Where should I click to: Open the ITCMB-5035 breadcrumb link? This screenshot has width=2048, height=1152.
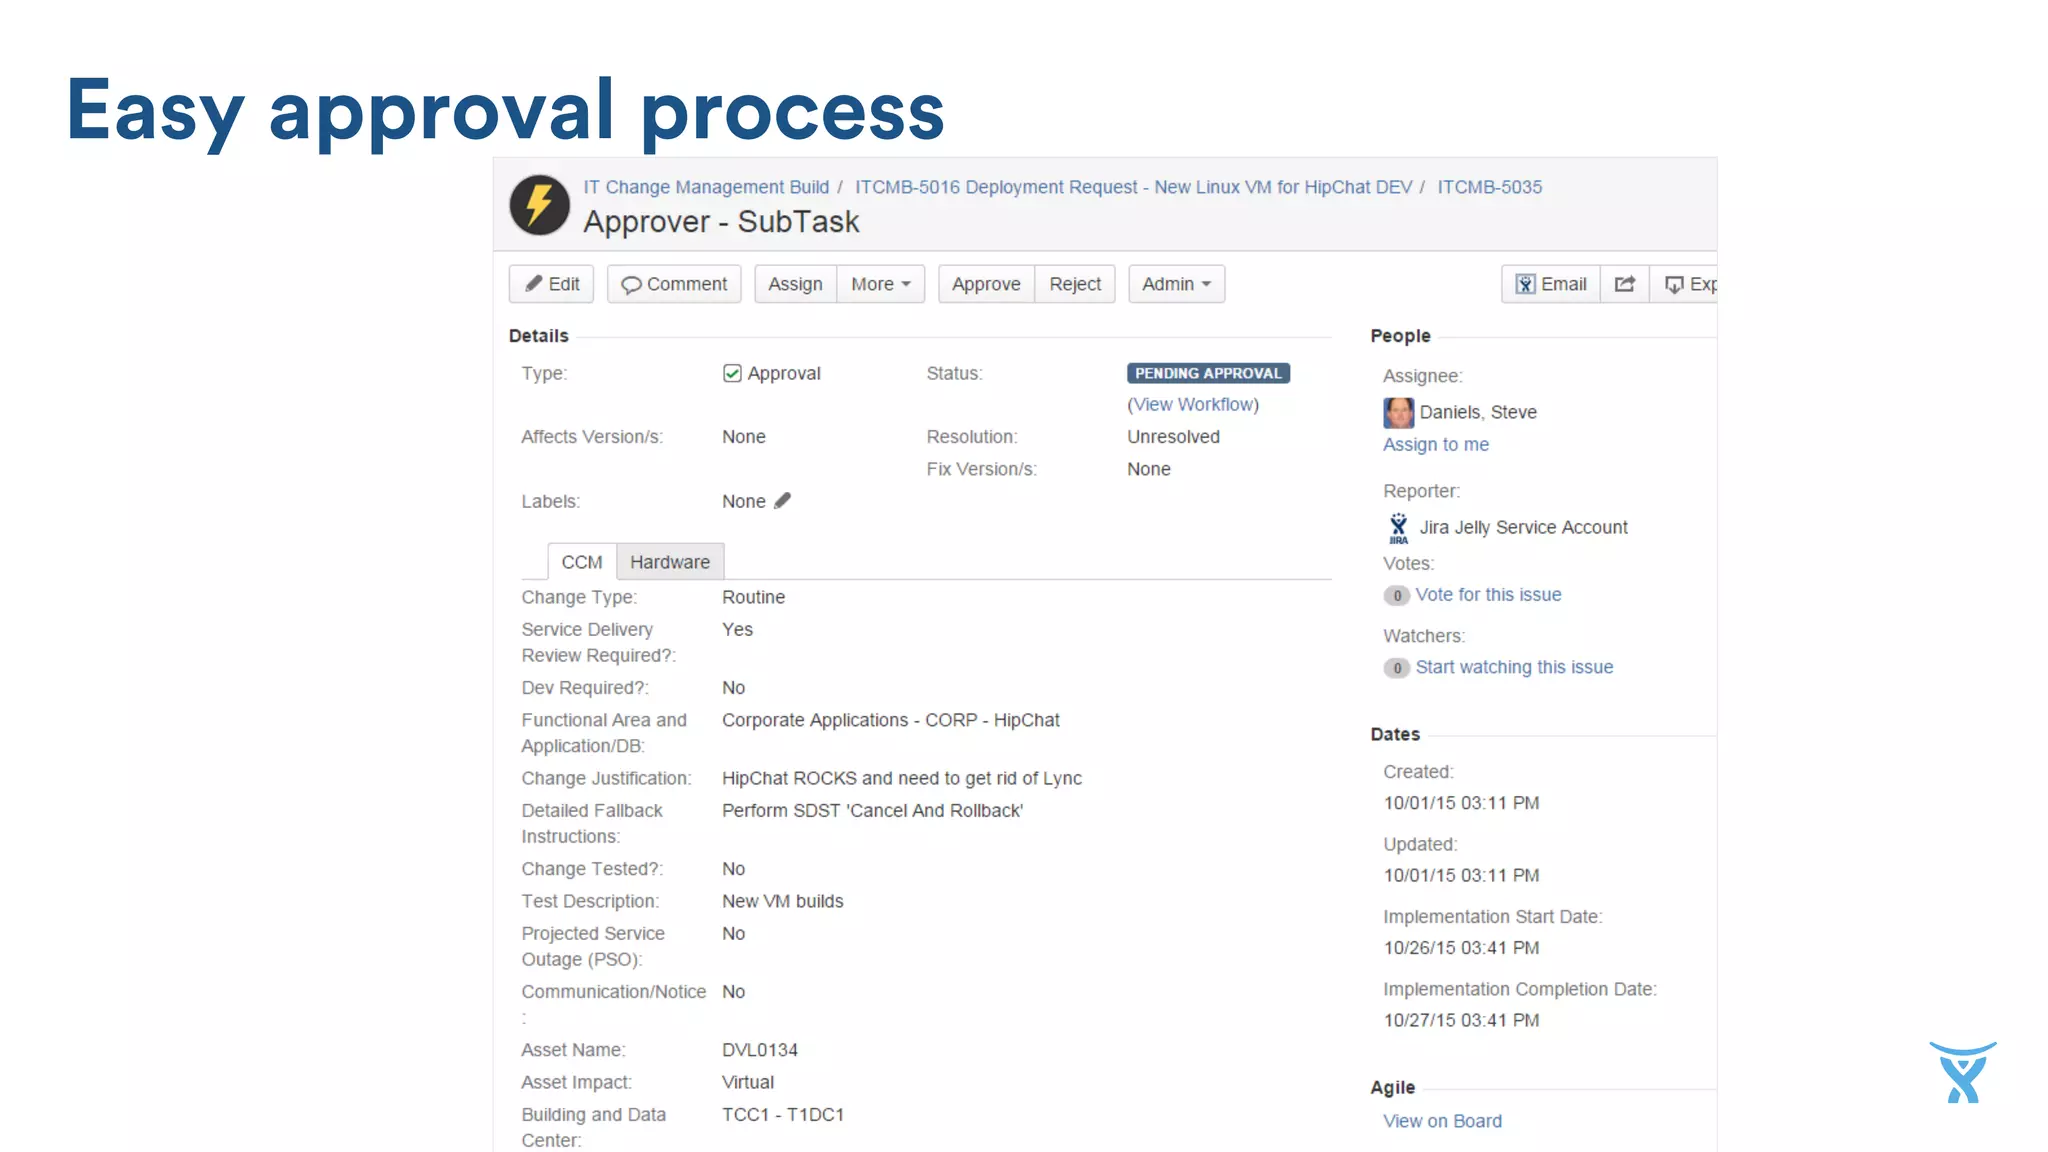(x=1490, y=187)
